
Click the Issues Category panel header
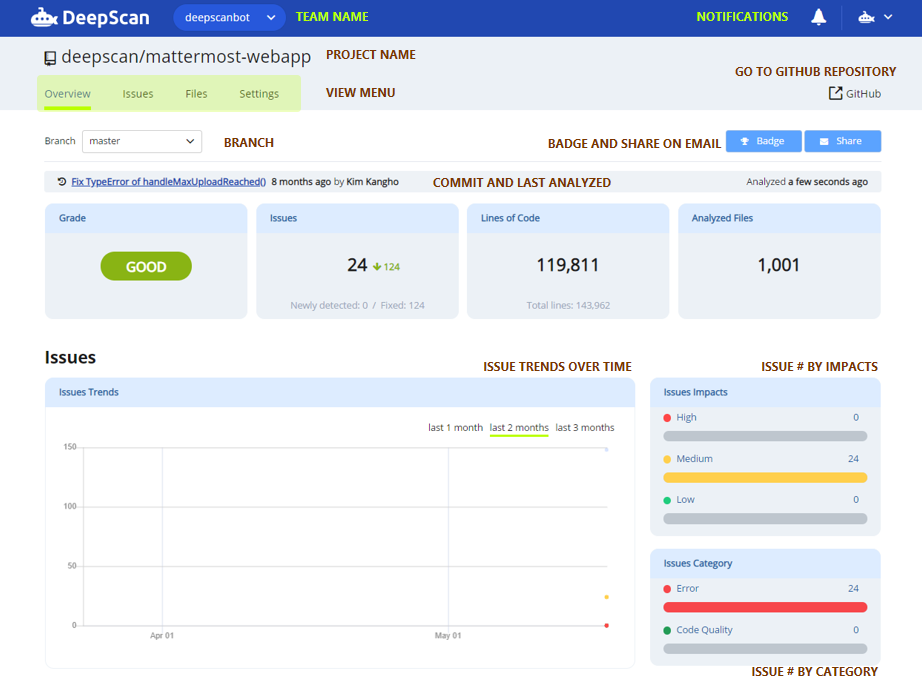click(765, 563)
